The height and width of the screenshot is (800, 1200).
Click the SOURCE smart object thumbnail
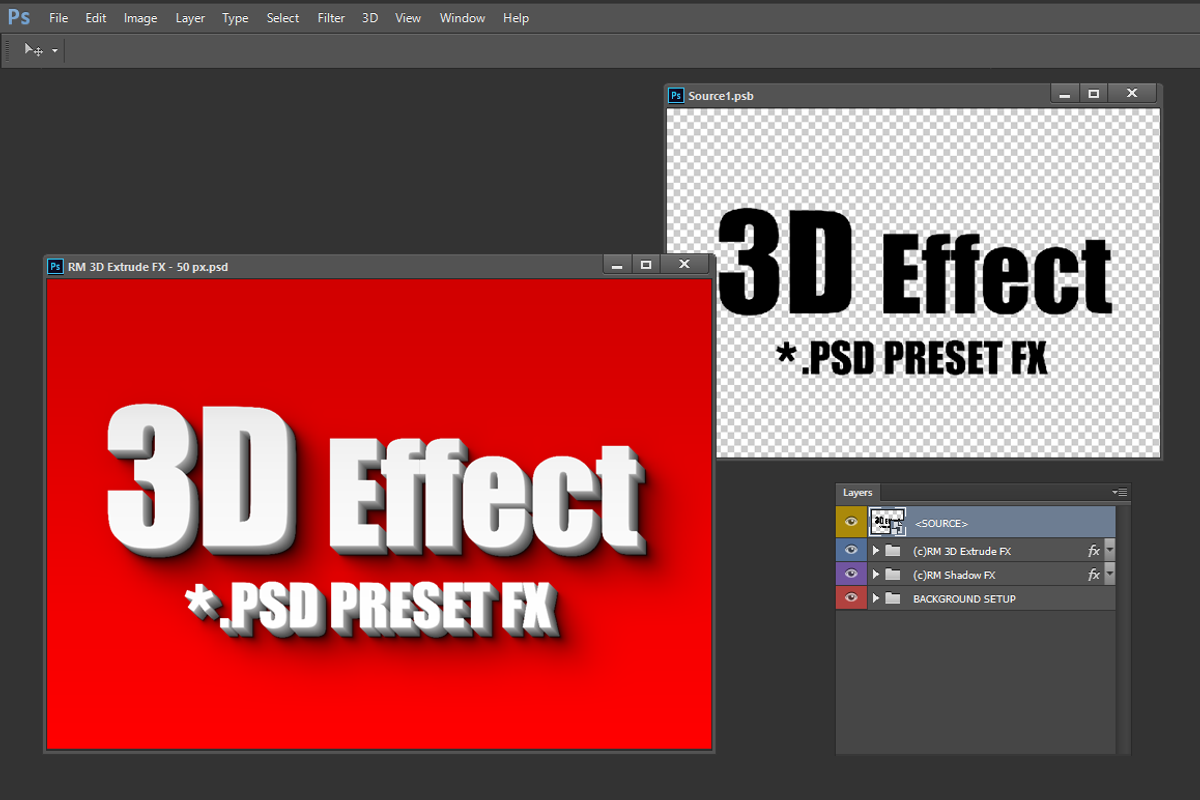click(x=887, y=522)
